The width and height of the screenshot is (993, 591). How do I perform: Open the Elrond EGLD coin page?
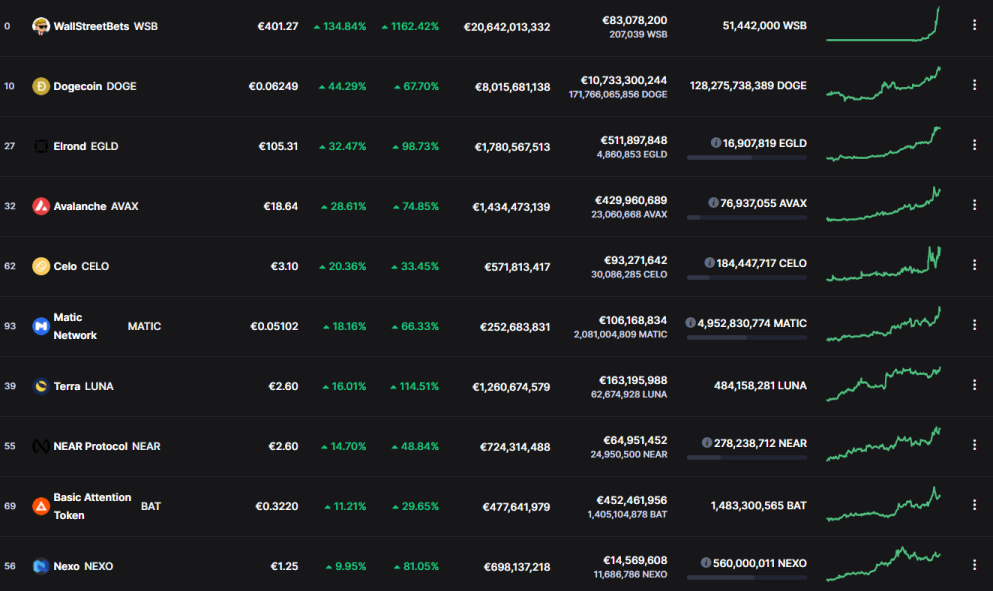point(85,146)
